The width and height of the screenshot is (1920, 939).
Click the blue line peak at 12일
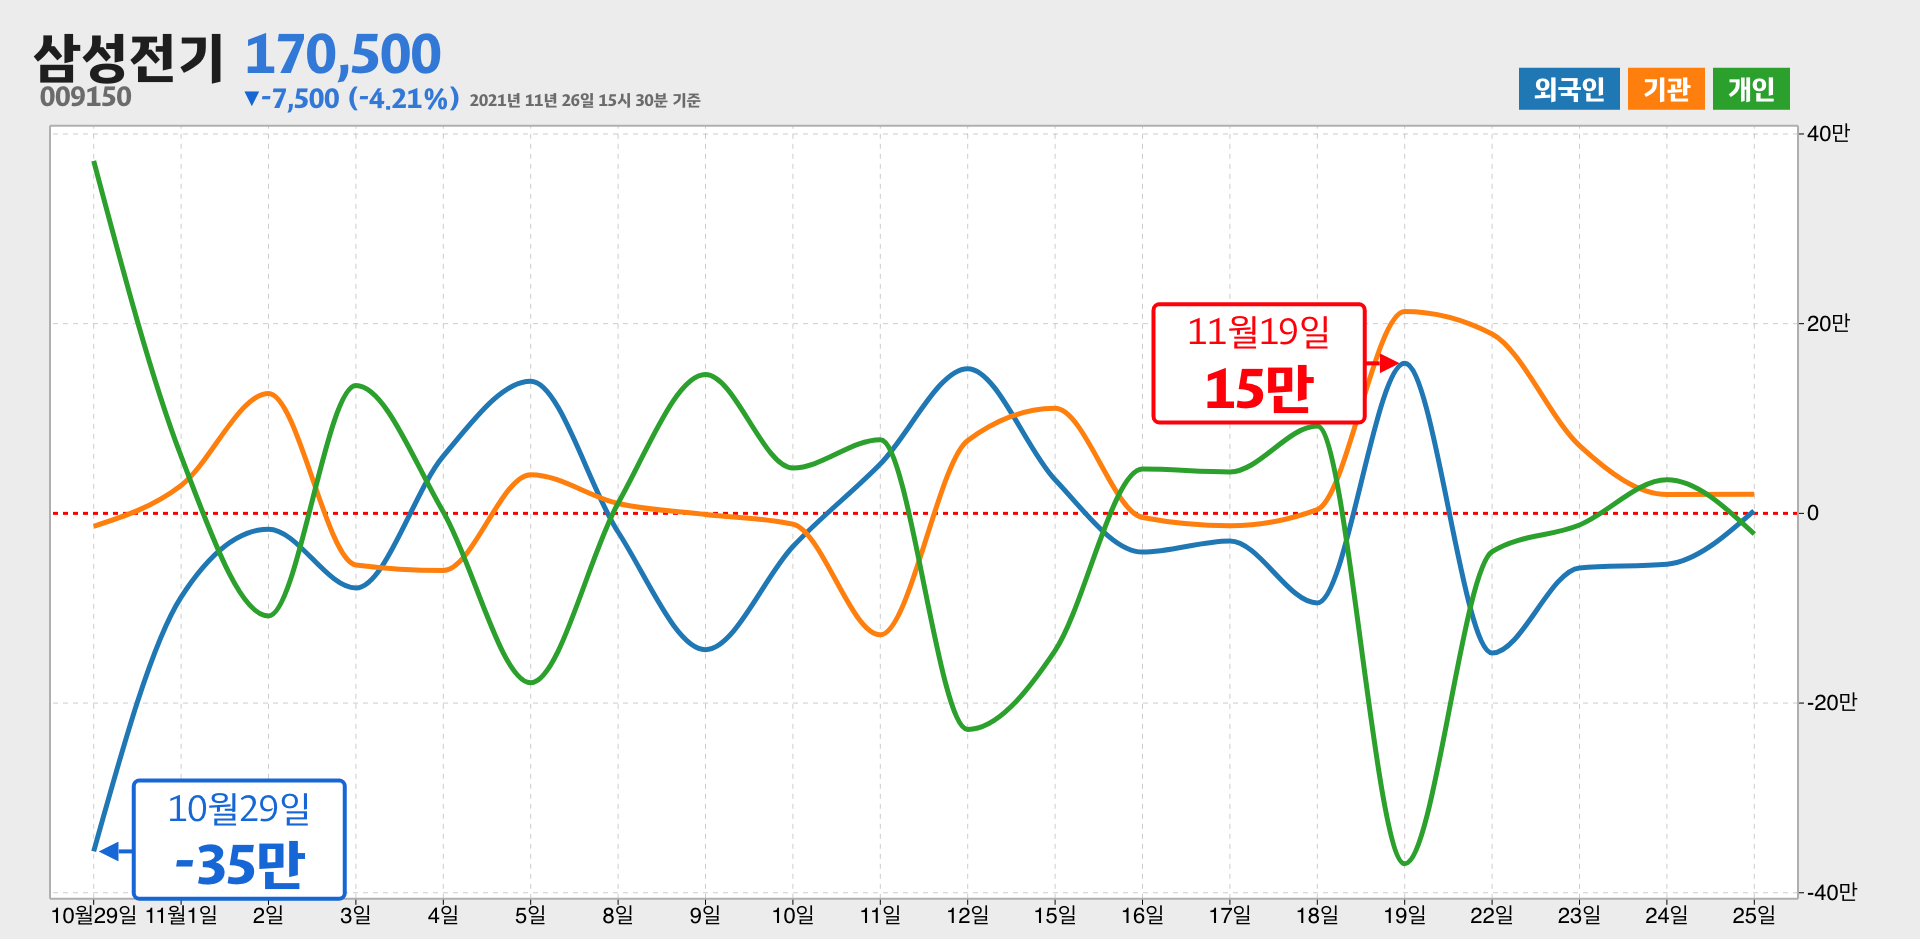(x=967, y=369)
